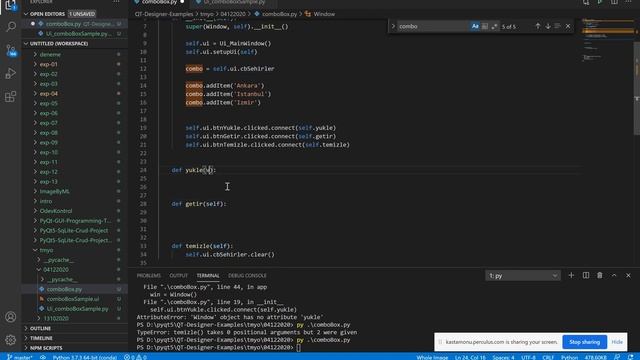Open Ui_comboBoxSample.py in the file tree
The height and width of the screenshot is (360, 640).
pos(77,309)
